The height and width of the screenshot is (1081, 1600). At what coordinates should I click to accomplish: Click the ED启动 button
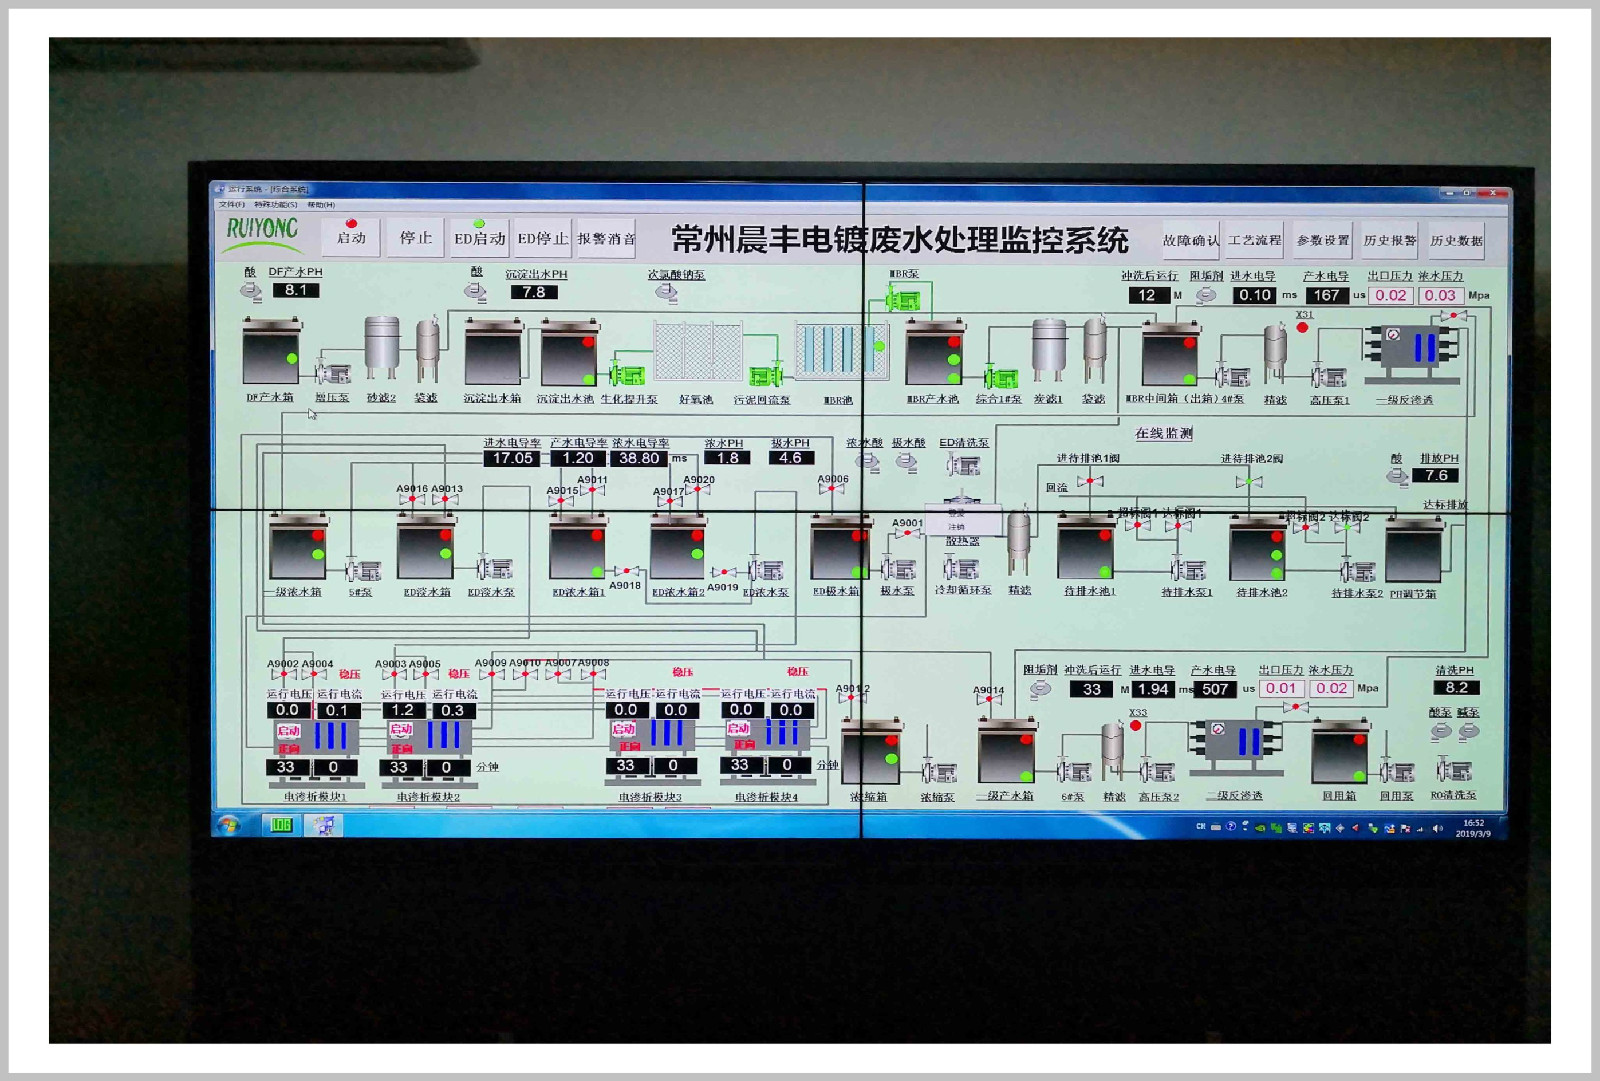coord(479,238)
